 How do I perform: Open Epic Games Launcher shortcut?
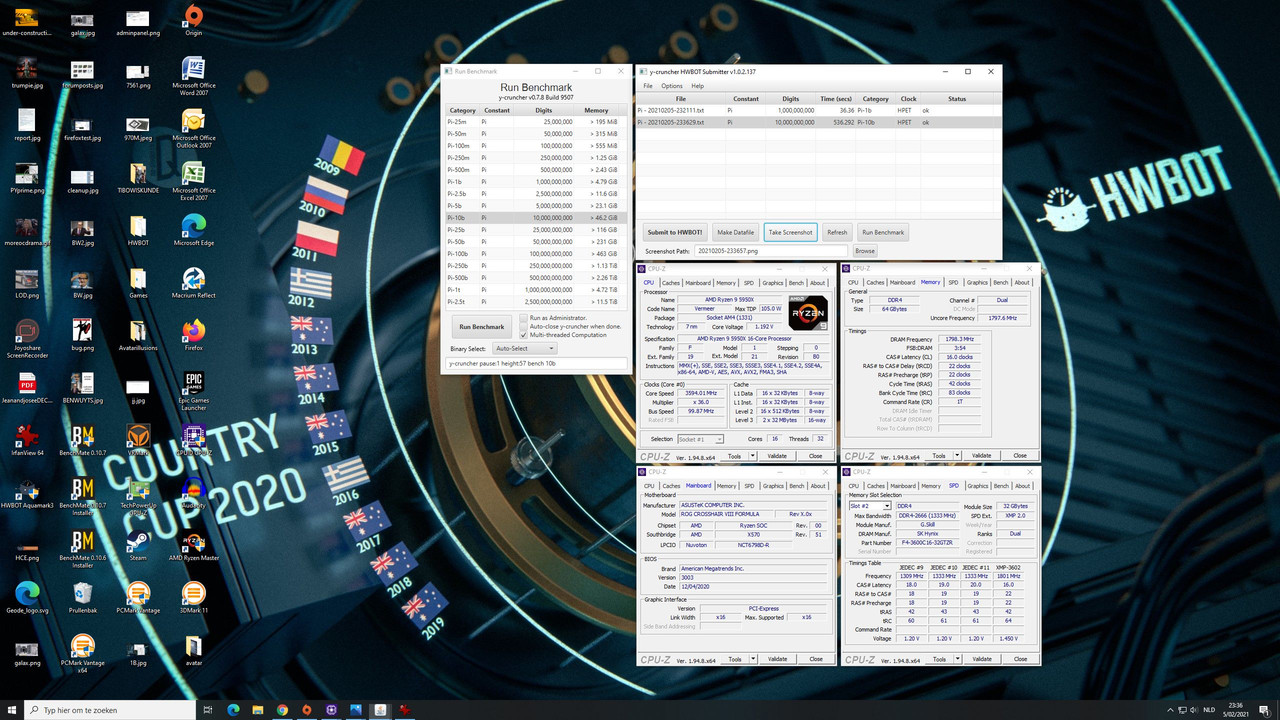pos(194,391)
